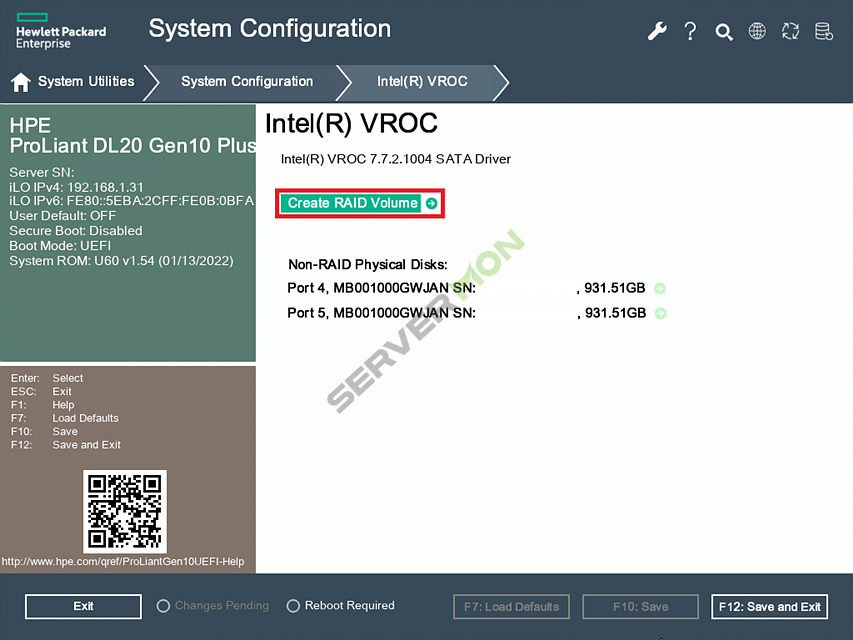
Task: Select the globe language icon
Action: [x=757, y=31]
